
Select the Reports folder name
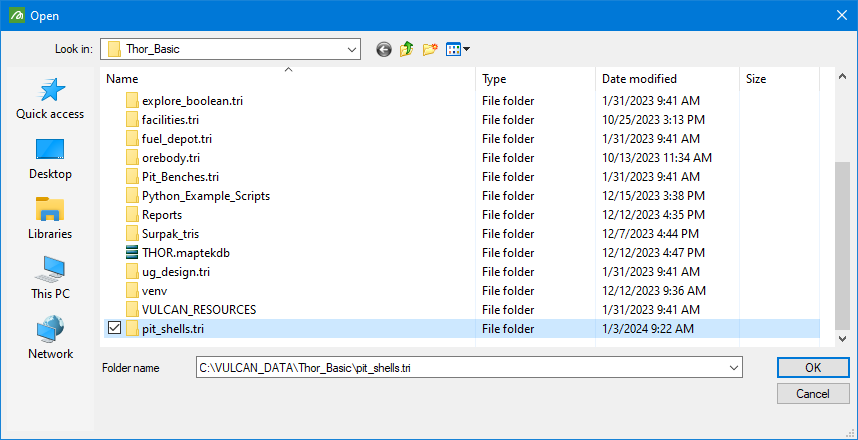click(x=162, y=215)
